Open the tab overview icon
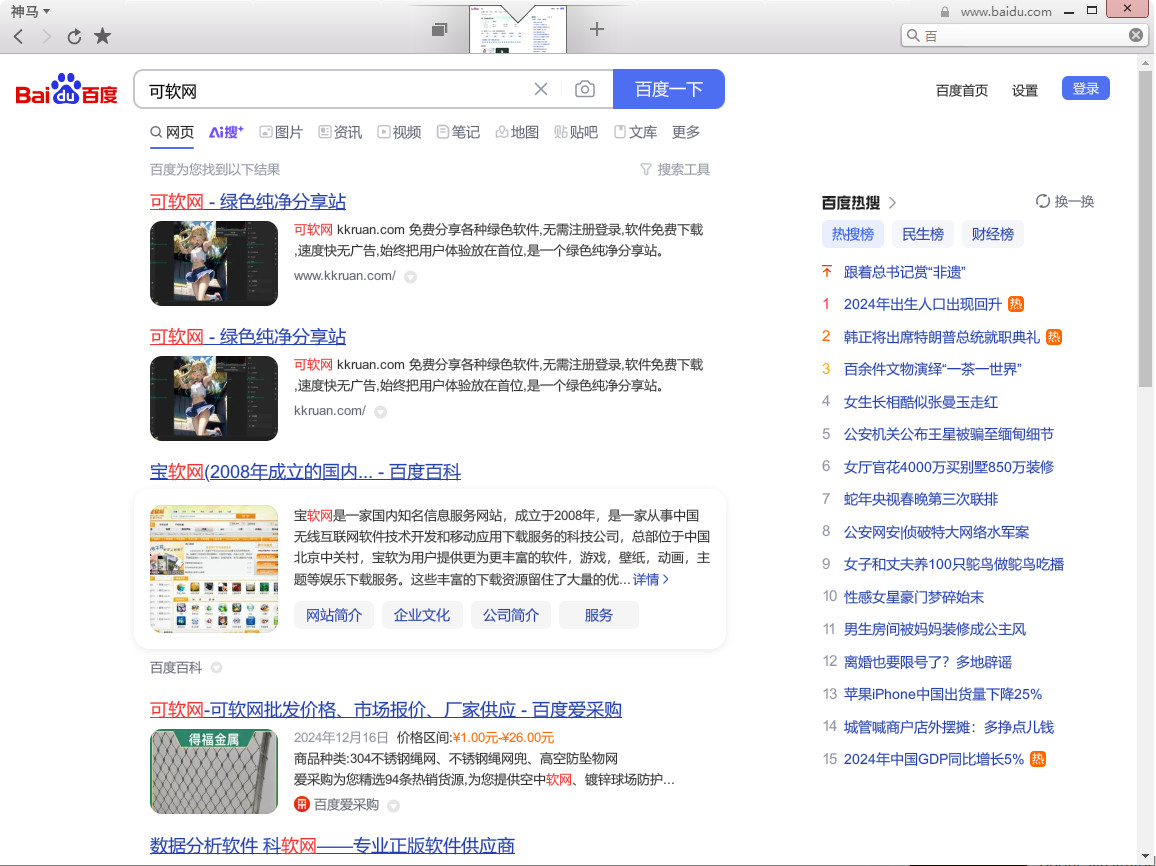1156x866 pixels. (439, 29)
